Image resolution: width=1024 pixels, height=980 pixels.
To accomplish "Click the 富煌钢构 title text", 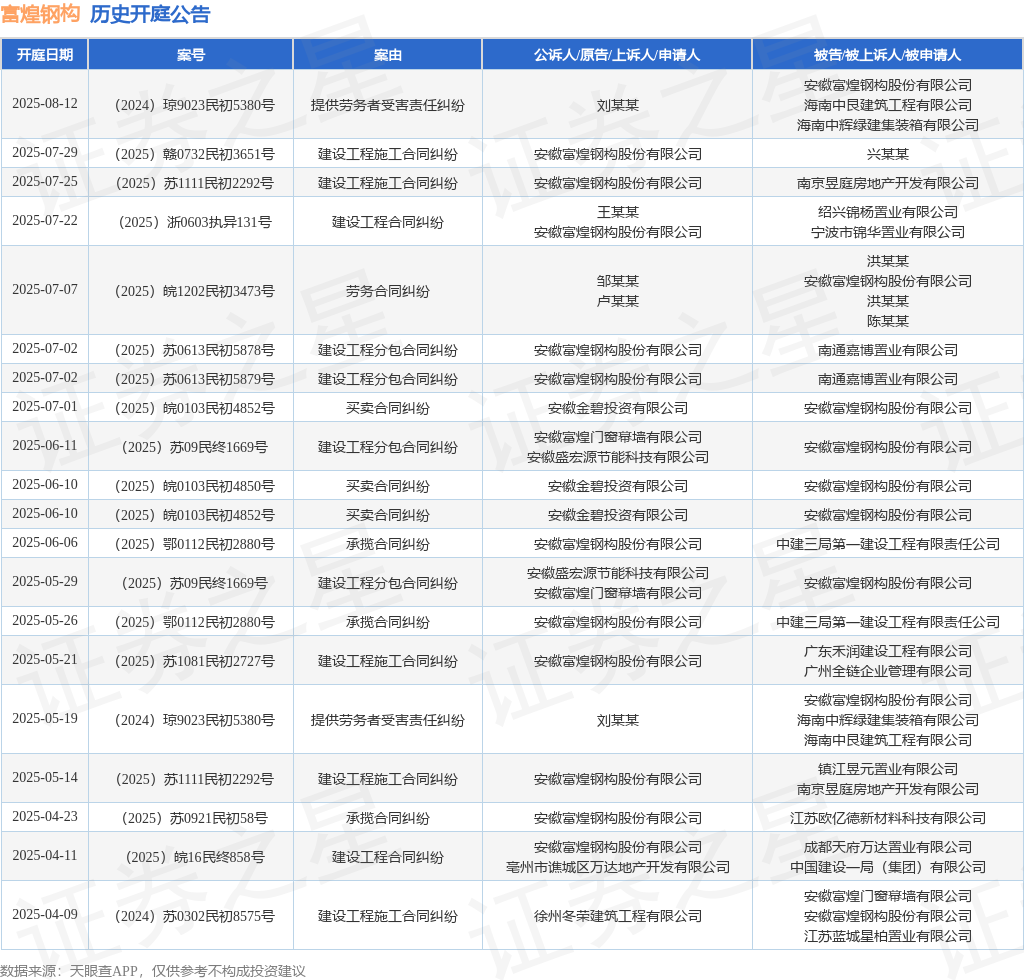I will point(40,14).
